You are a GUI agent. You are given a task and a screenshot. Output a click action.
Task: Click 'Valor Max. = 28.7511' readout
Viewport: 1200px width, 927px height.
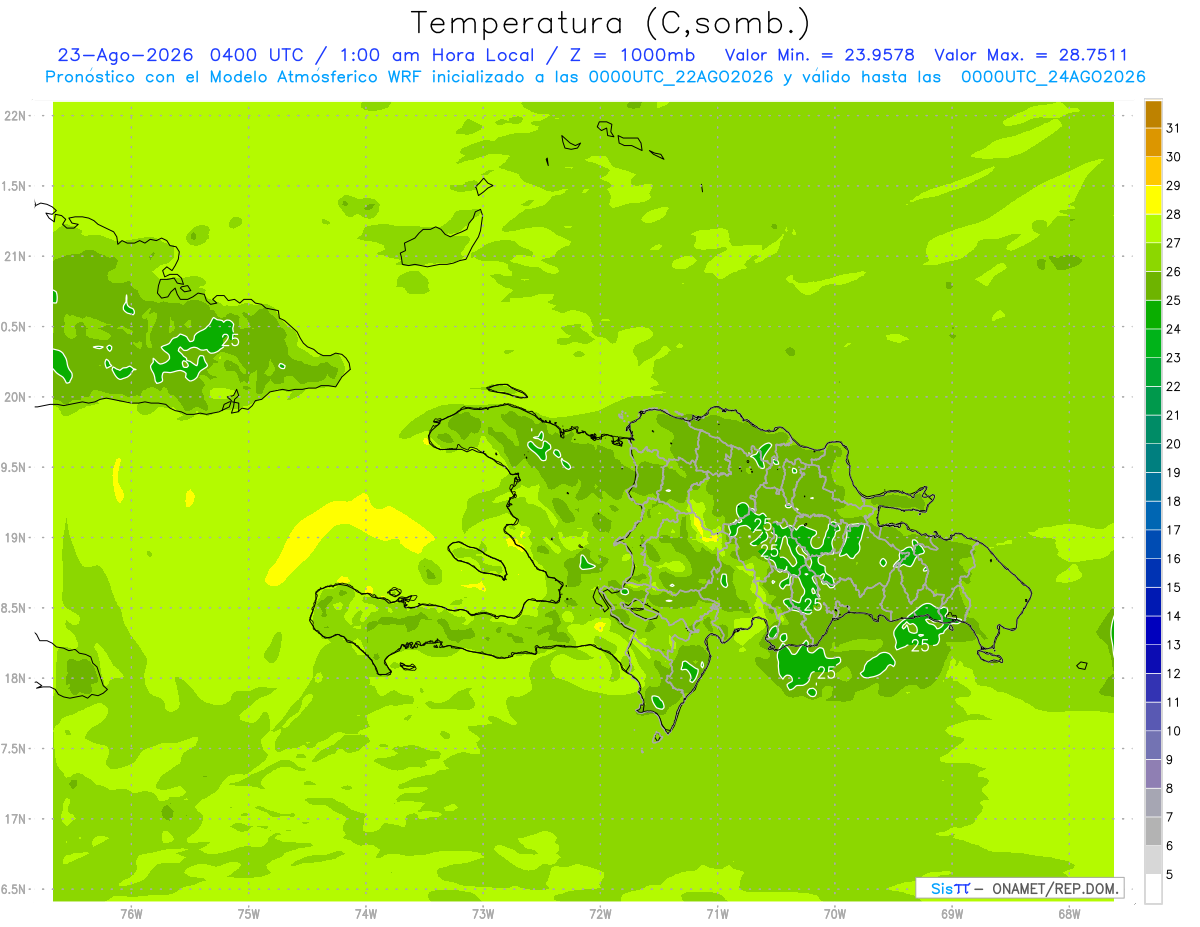(1031, 55)
